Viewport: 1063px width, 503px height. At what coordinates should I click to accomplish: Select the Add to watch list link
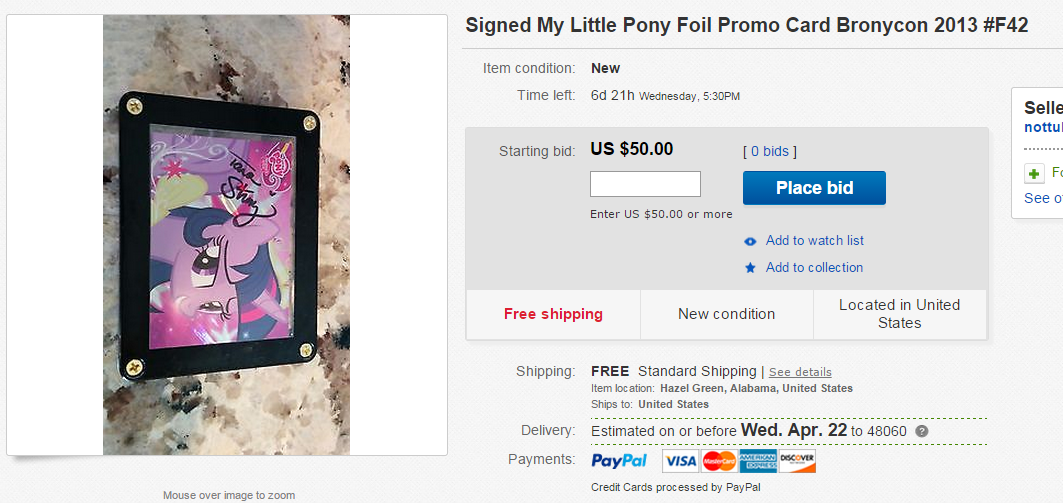point(814,241)
